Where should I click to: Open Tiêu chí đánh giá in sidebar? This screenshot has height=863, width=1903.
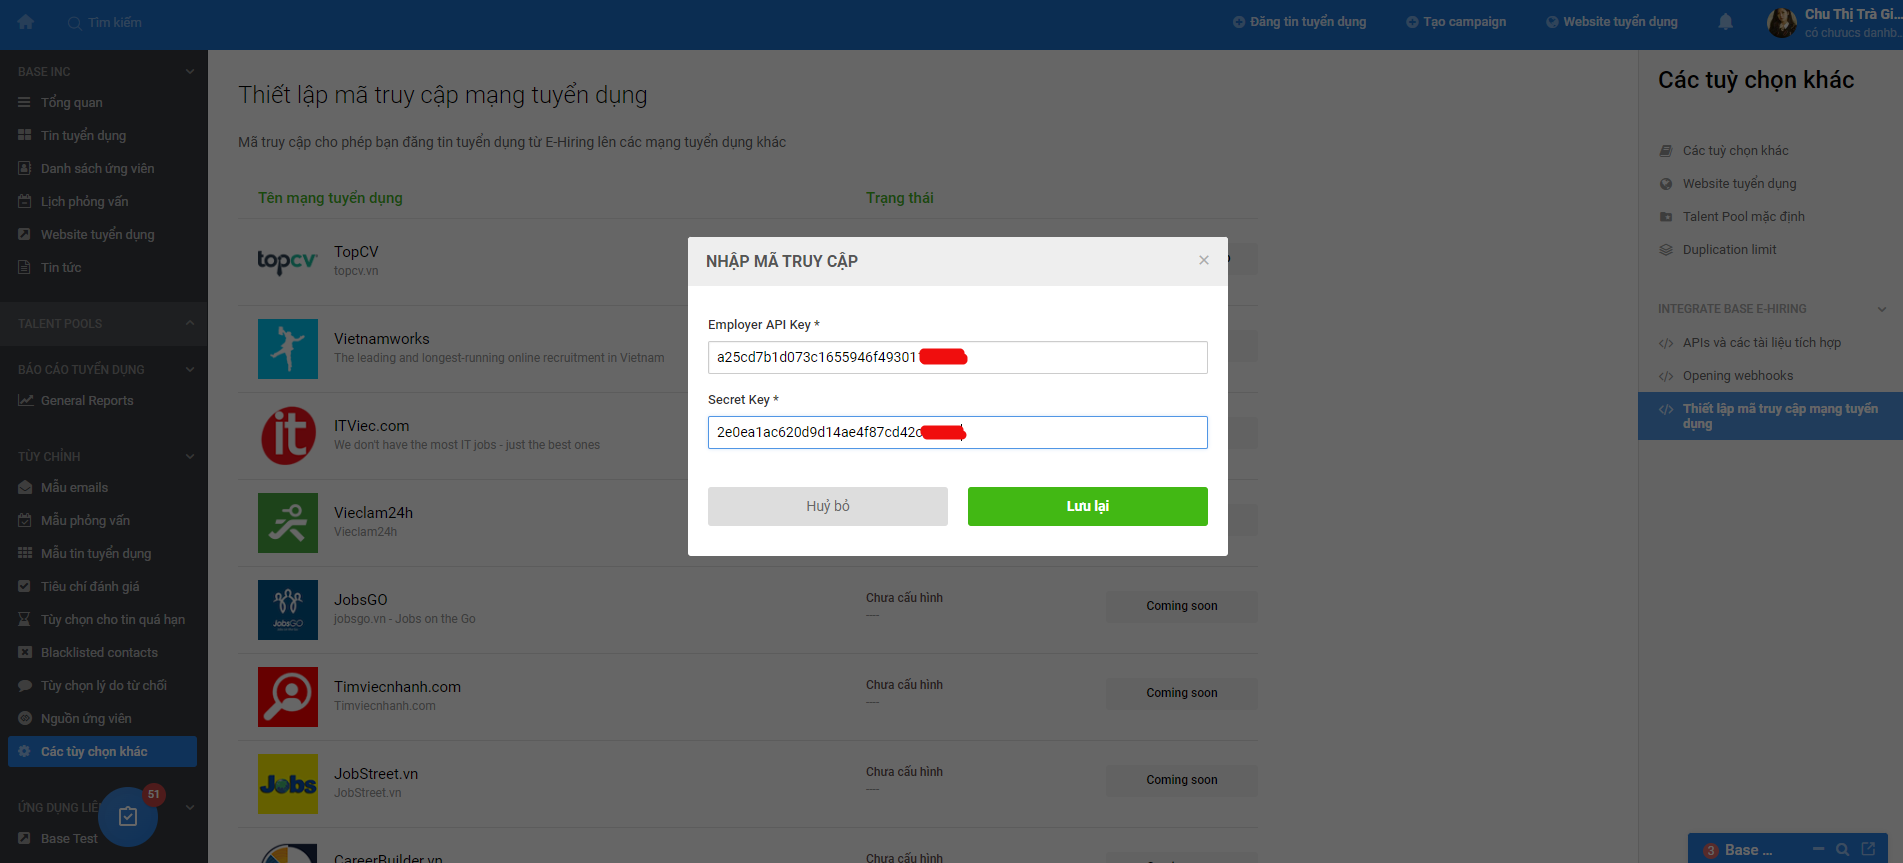pos(90,586)
